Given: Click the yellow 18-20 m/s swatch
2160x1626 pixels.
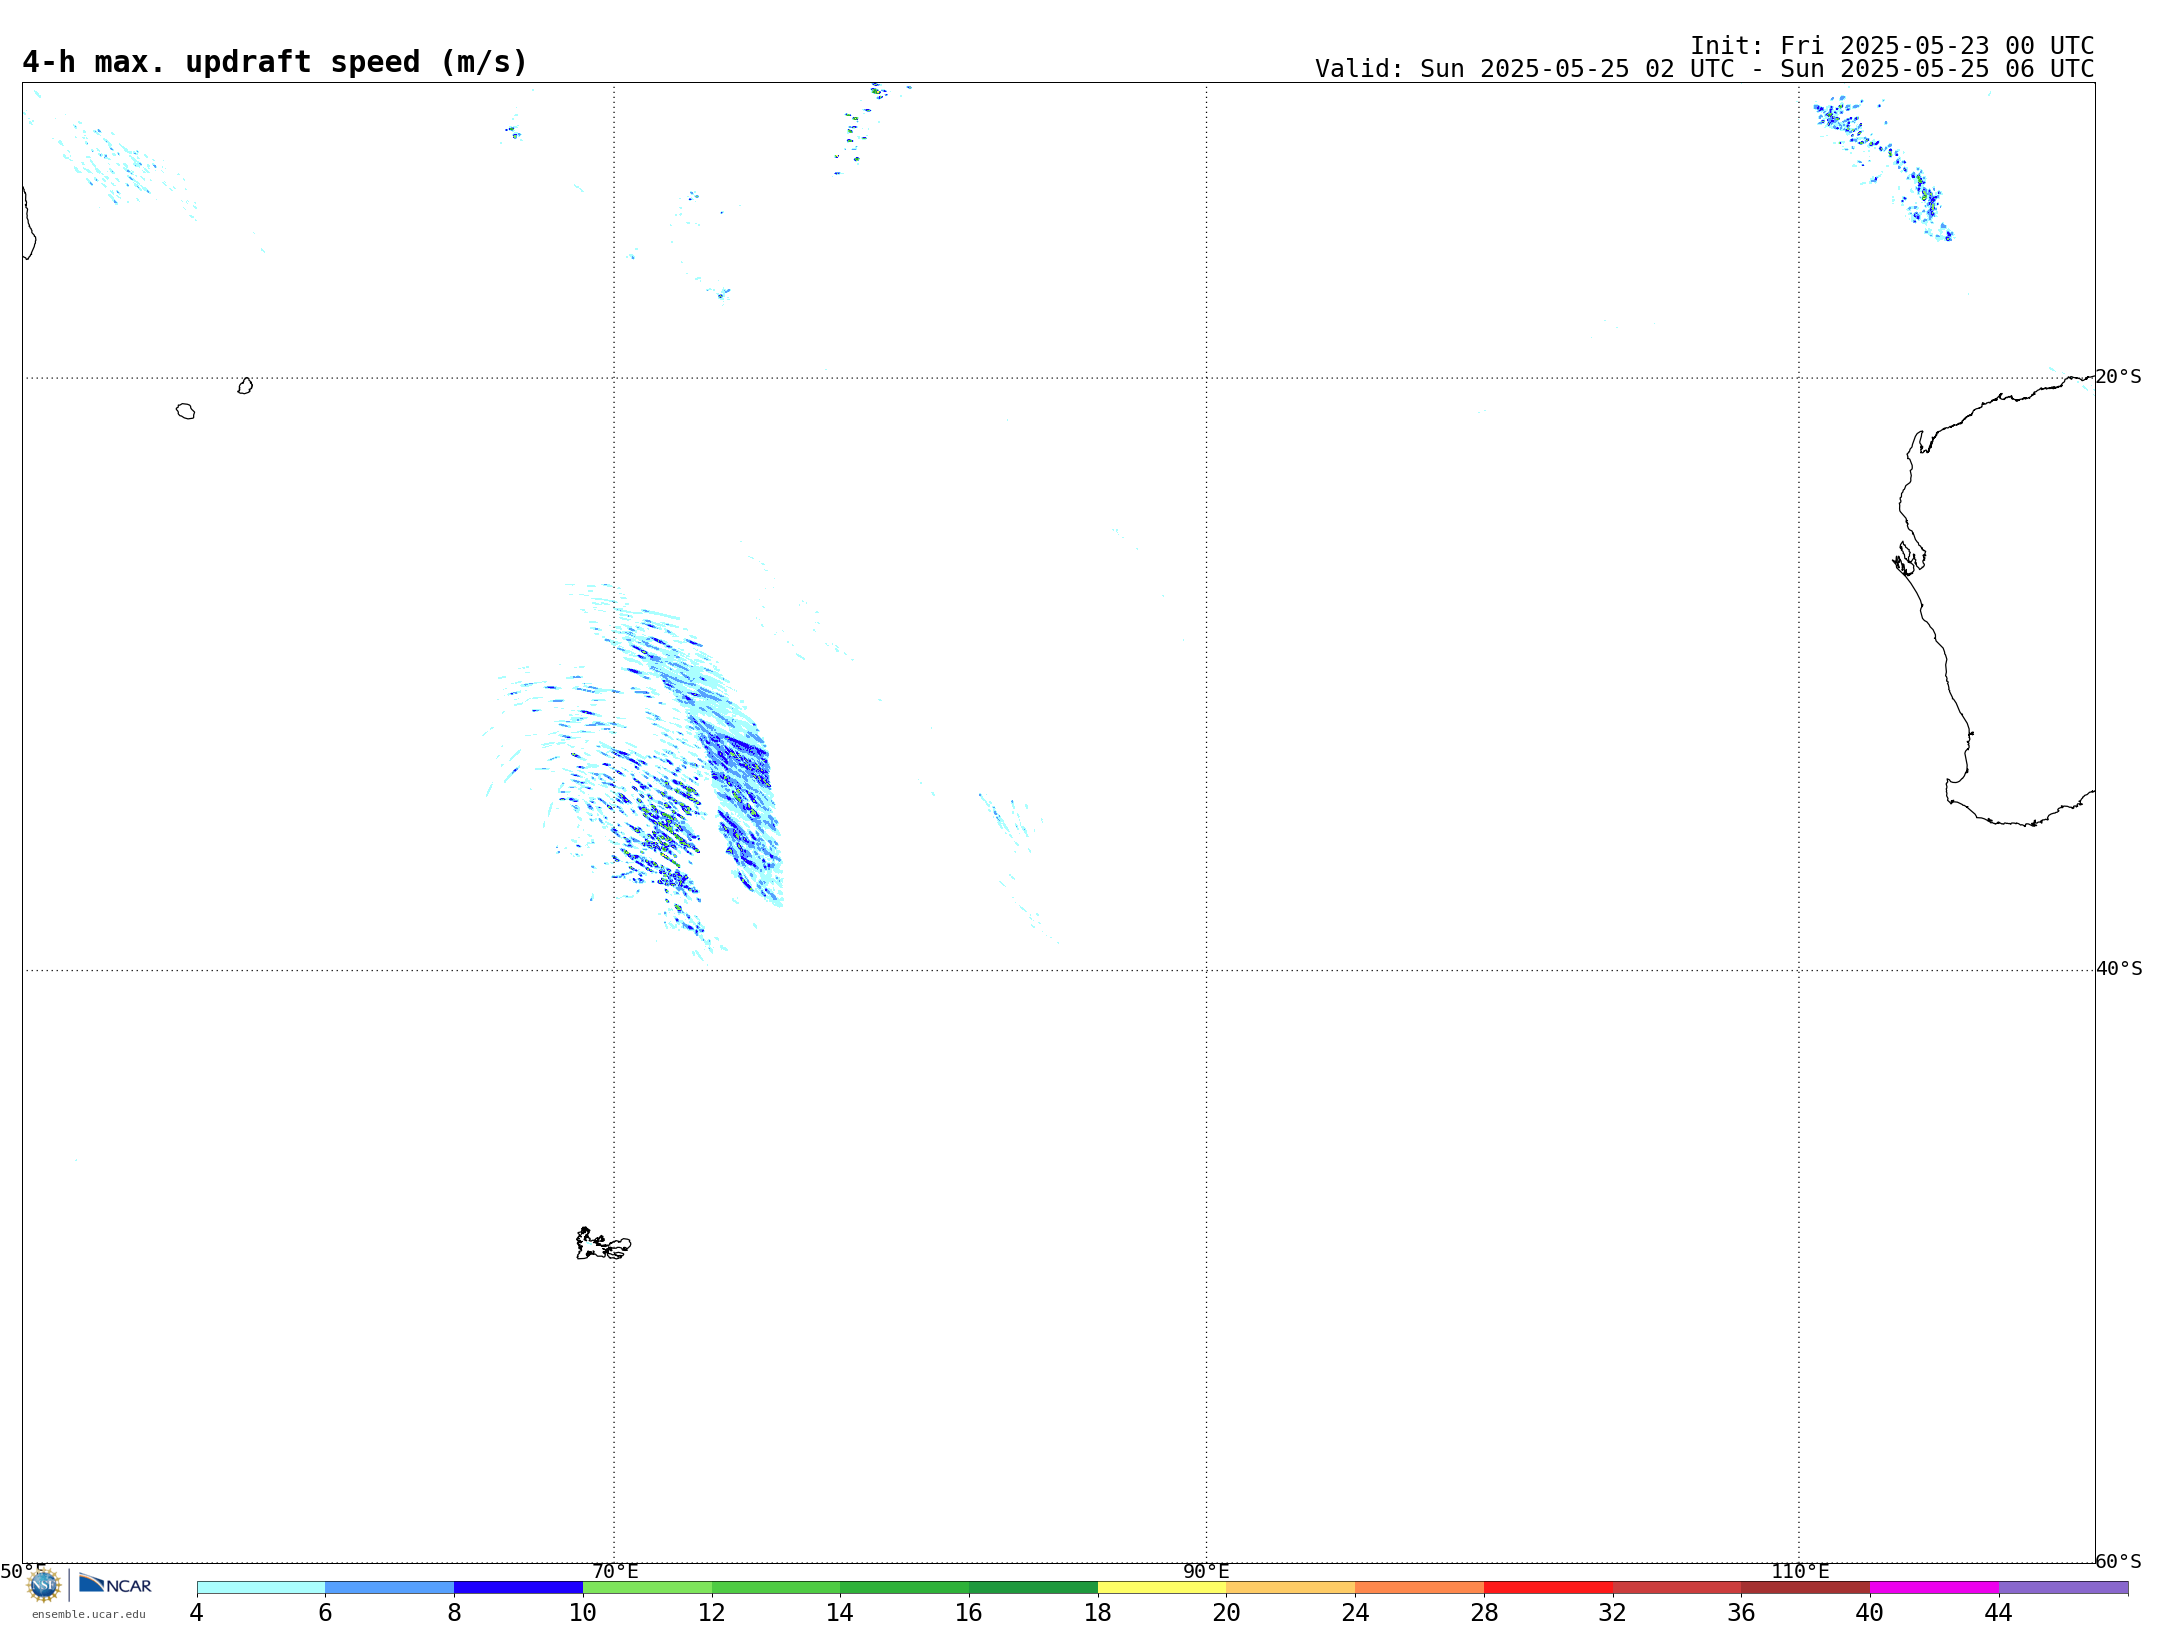Looking at the screenshot, I should (1162, 1587).
